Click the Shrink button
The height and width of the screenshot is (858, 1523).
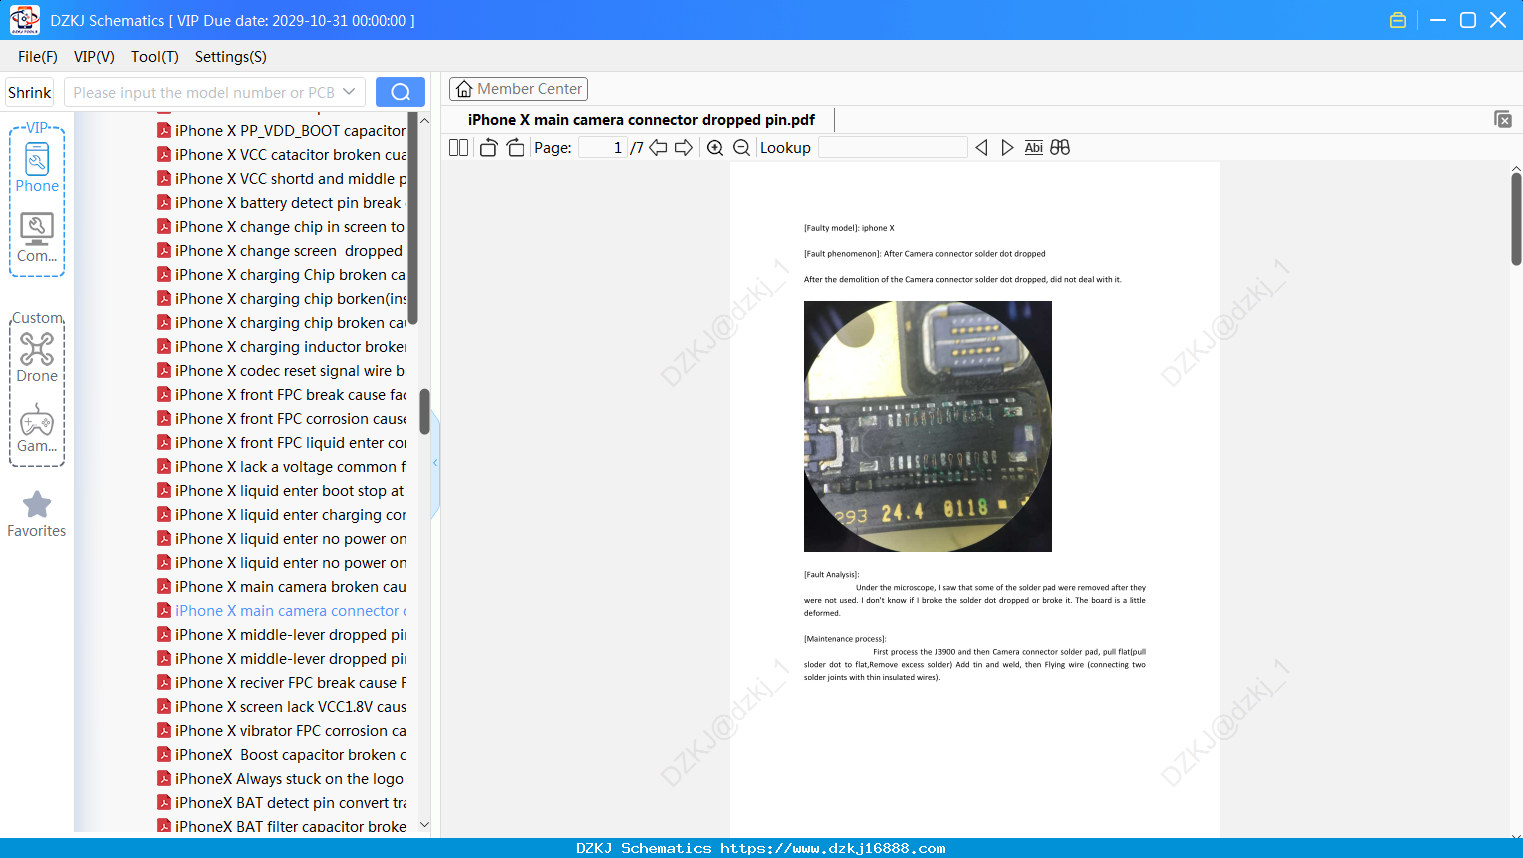(x=30, y=92)
